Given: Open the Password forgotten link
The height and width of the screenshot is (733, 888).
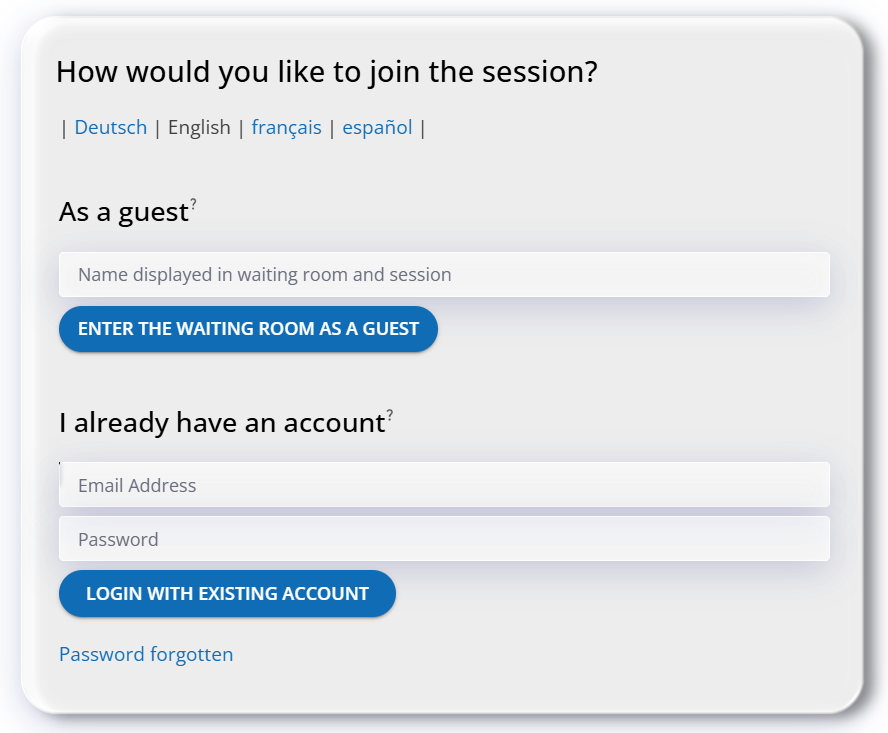Looking at the screenshot, I should 146,655.
